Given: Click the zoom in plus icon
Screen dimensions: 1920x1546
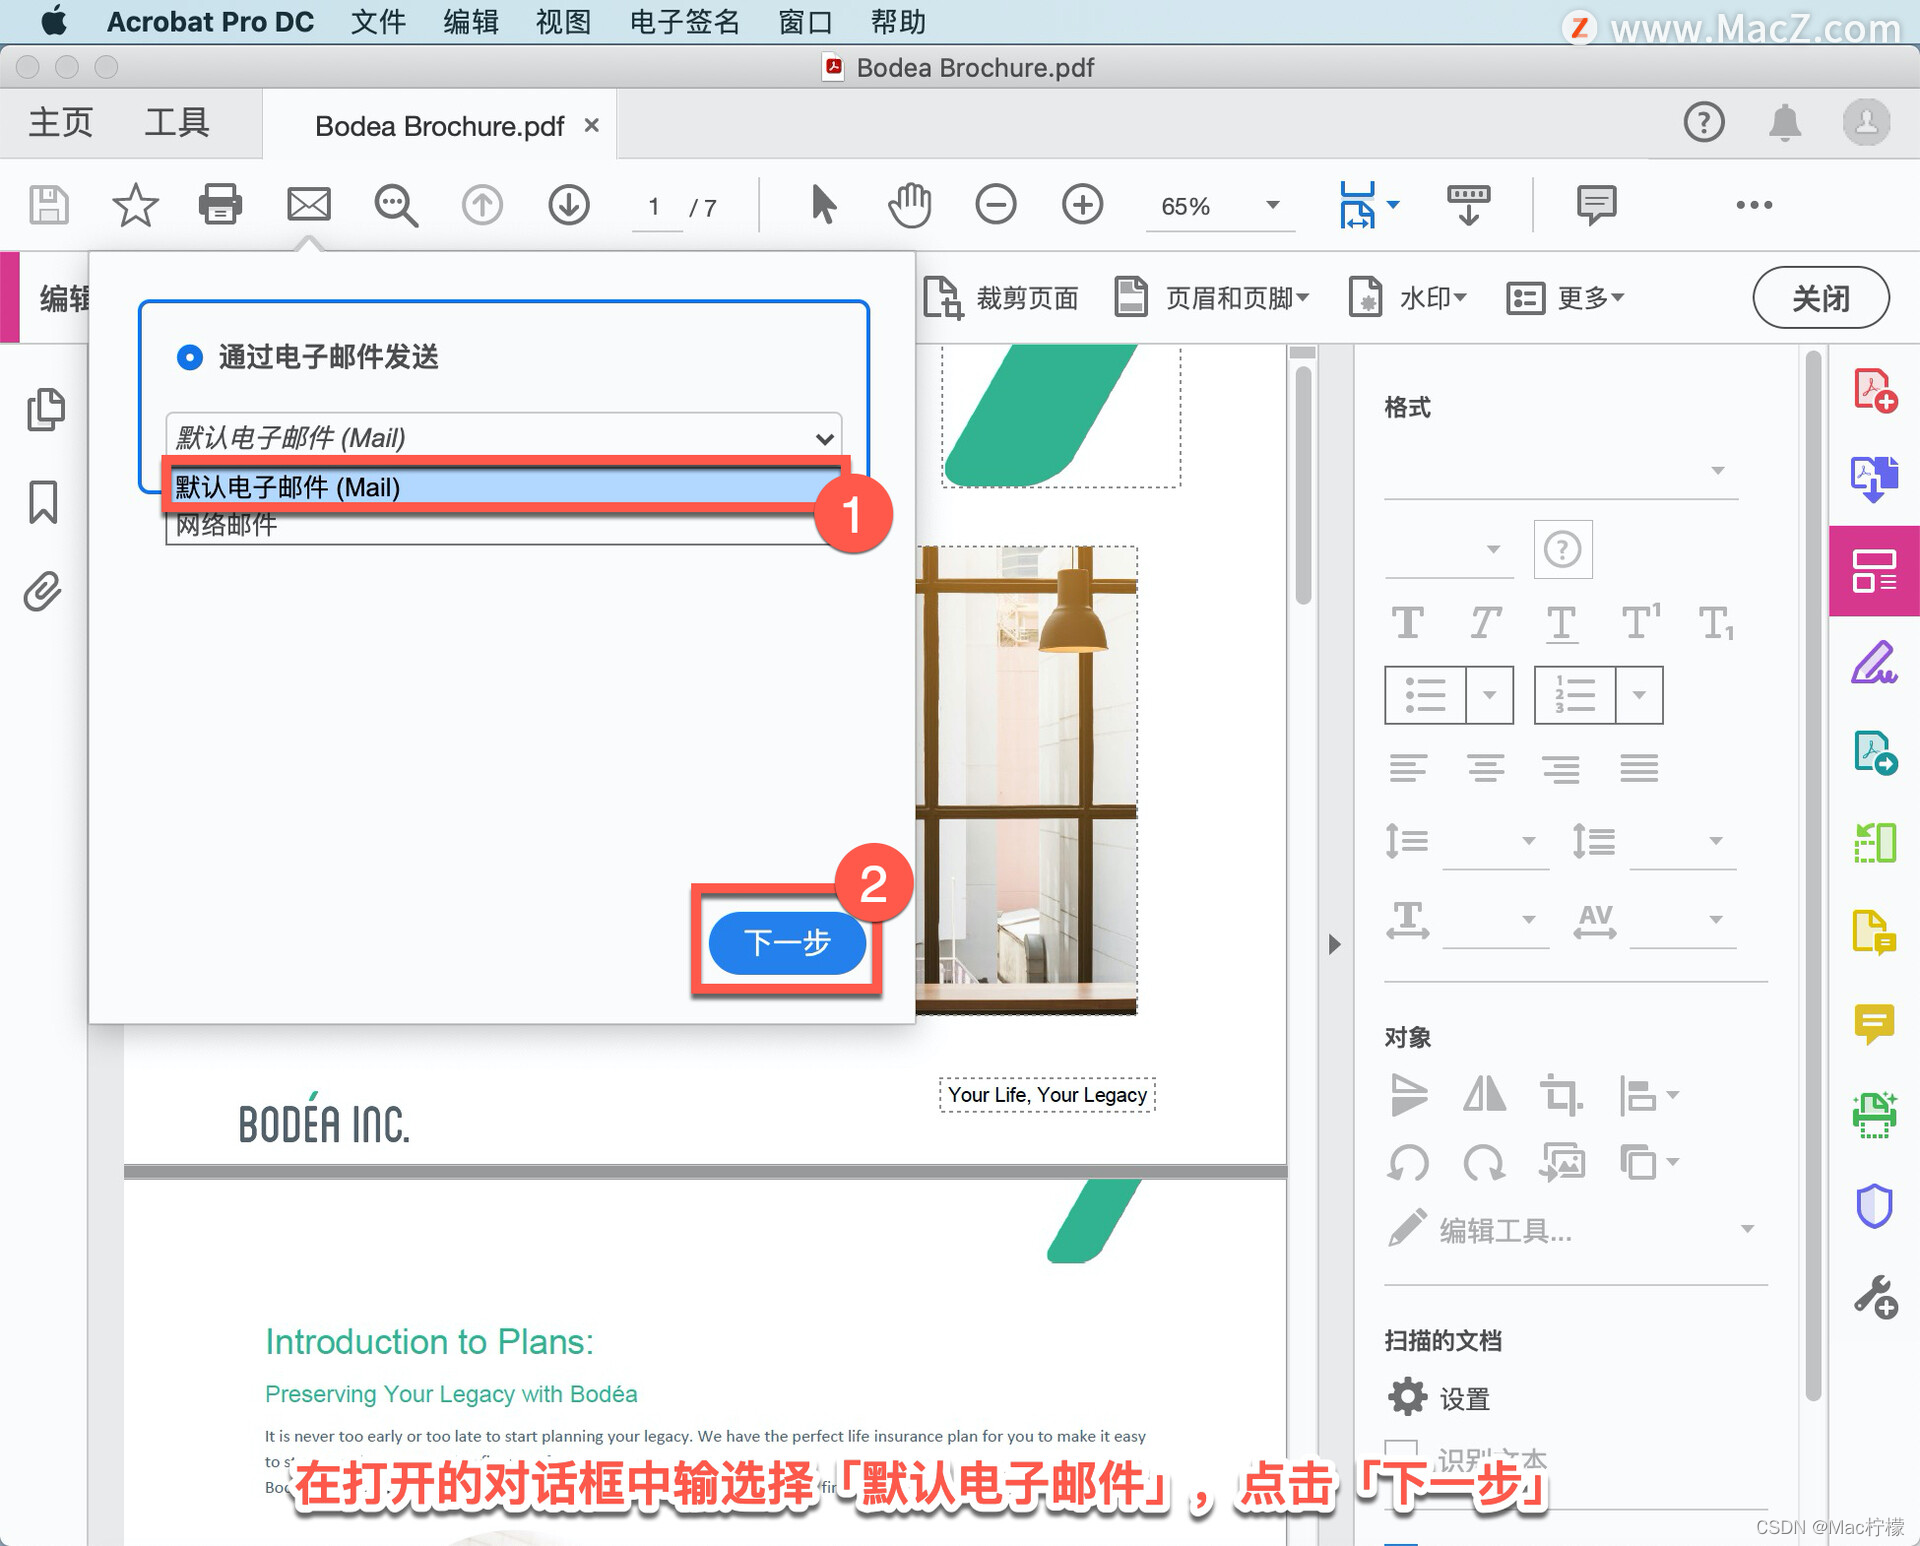Looking at the screenshot, I should point(1082,205).
